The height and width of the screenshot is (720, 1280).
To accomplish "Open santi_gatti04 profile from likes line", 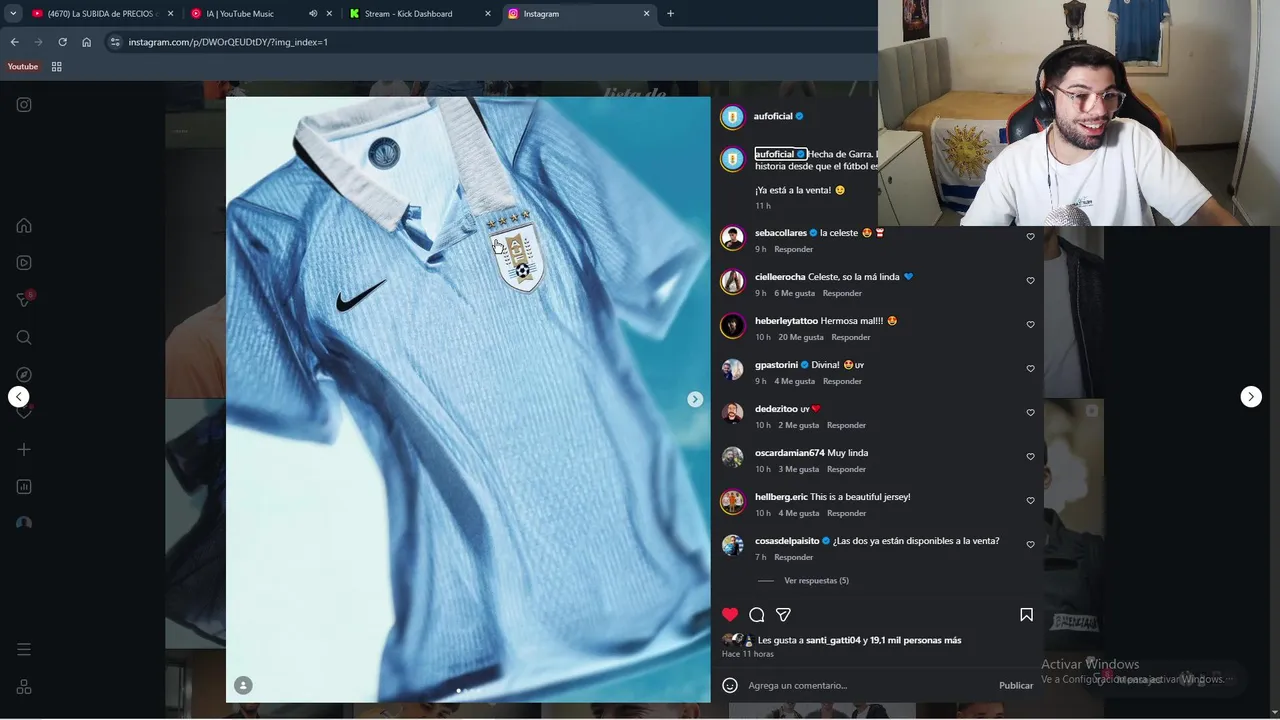I will (833, 640).
